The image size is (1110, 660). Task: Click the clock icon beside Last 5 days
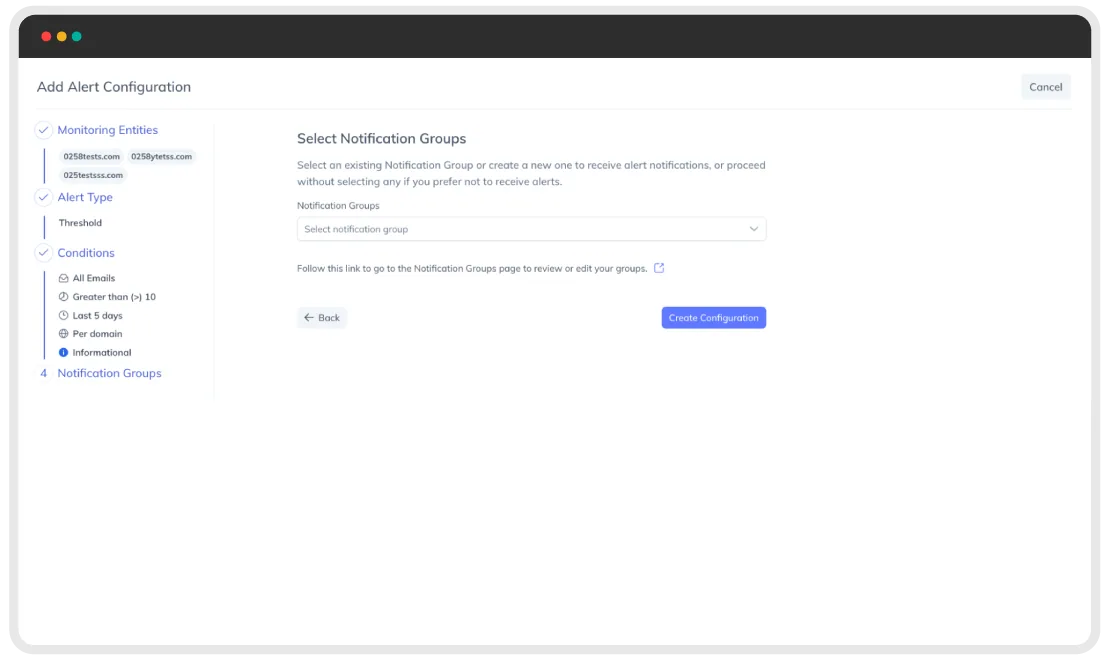coord(63,315)
